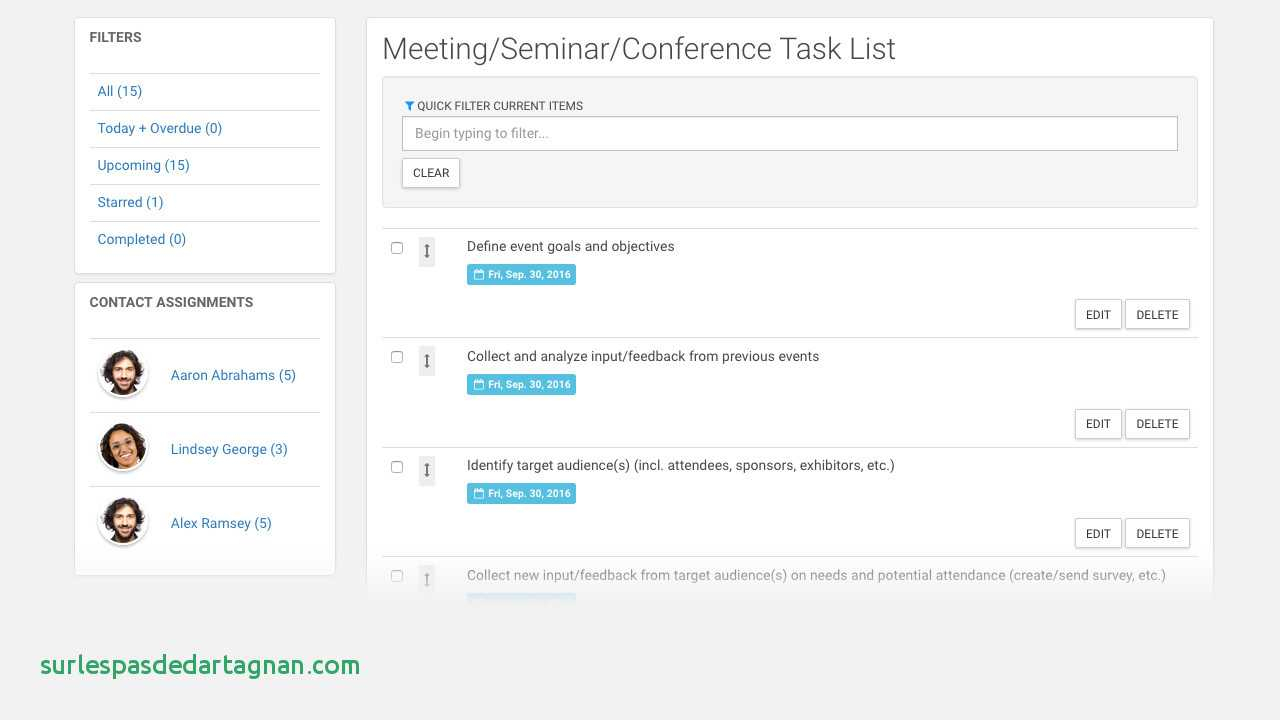Screen dimensions: 1280x720
Task: Check off Define event goals and objectives
Action: point(397,248)
